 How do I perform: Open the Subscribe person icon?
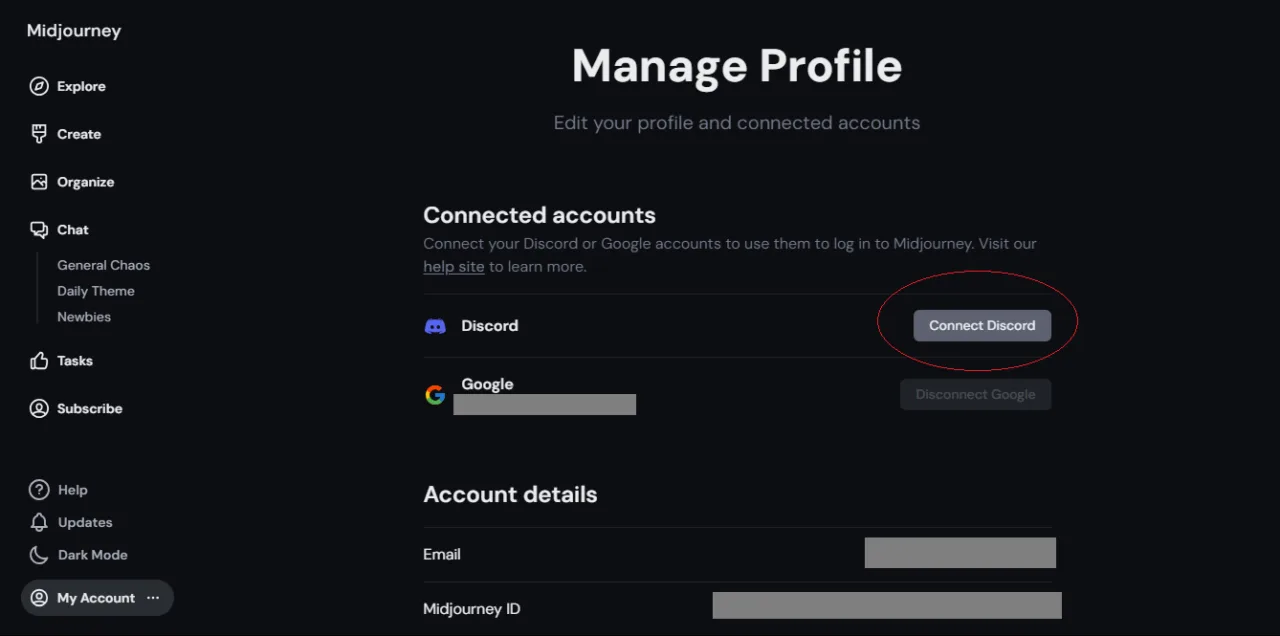pos(39,409)
